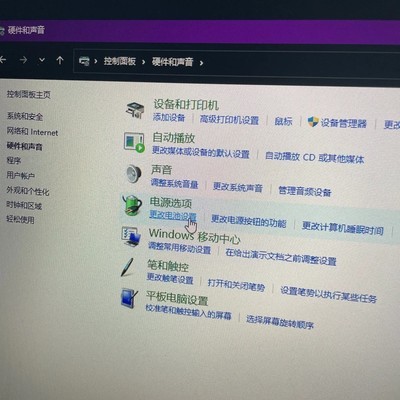Click 添加设备 link

(x=169, y=117)
